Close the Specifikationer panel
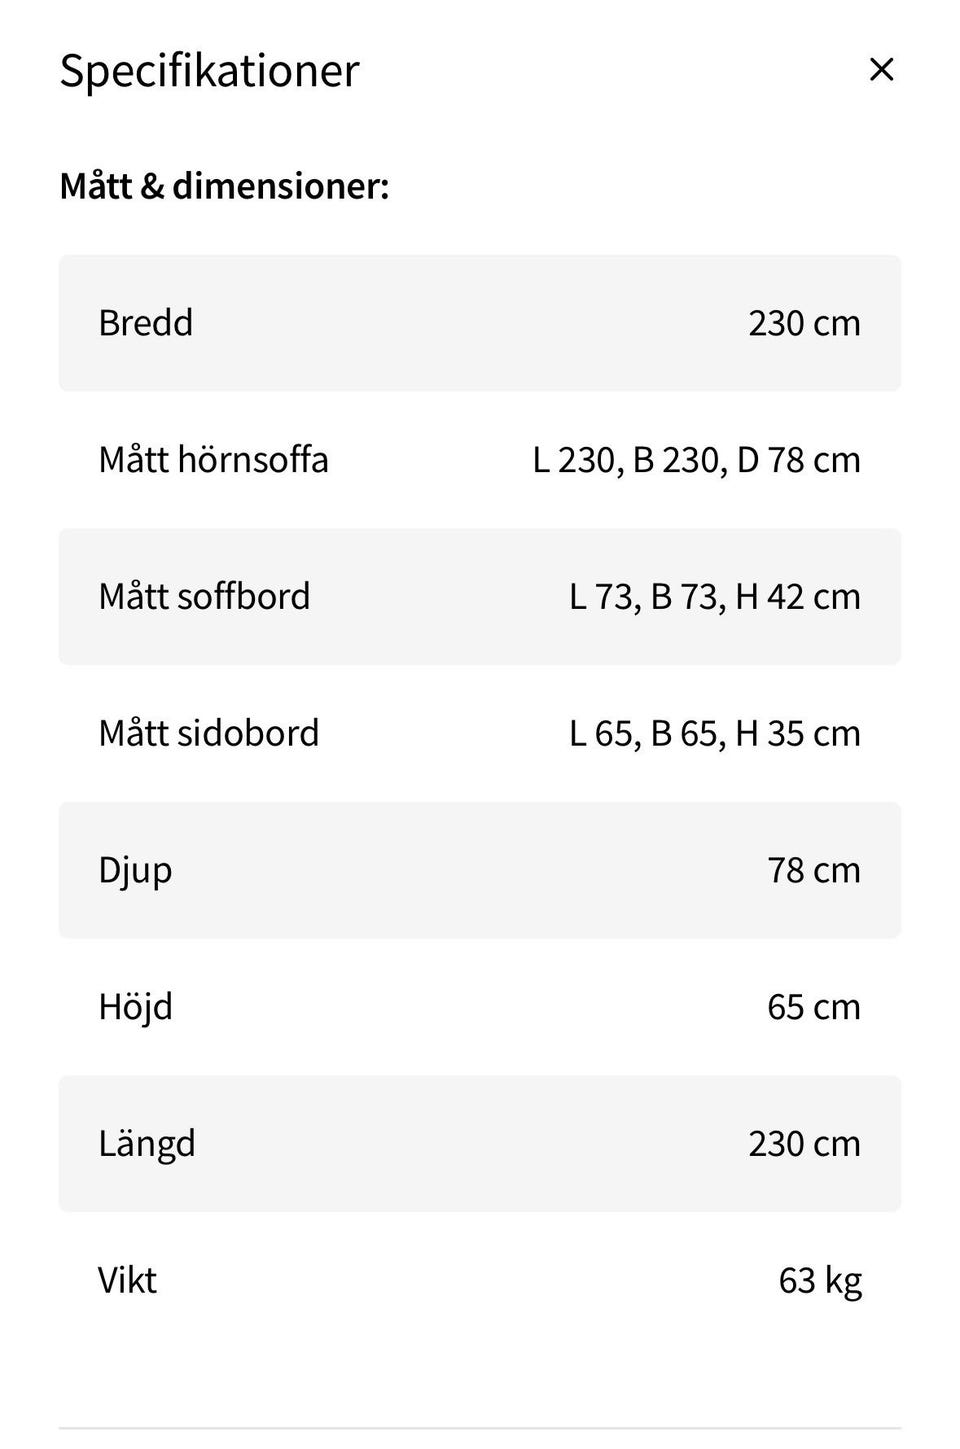 pos(881,69)
